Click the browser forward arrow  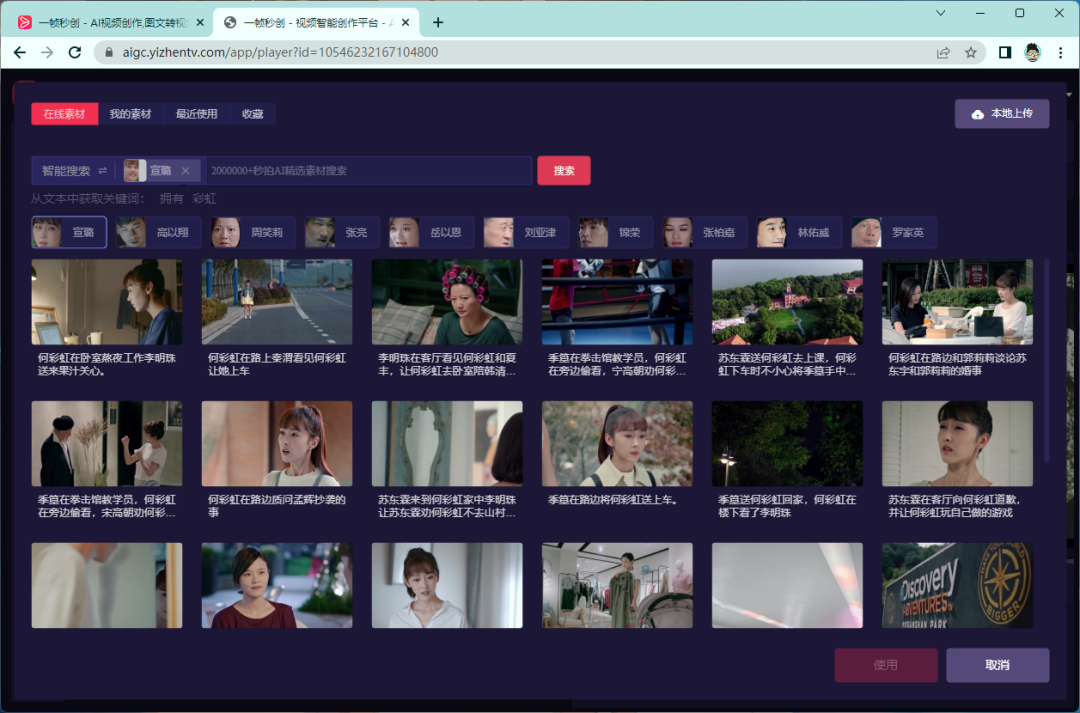tap(47, 52)
